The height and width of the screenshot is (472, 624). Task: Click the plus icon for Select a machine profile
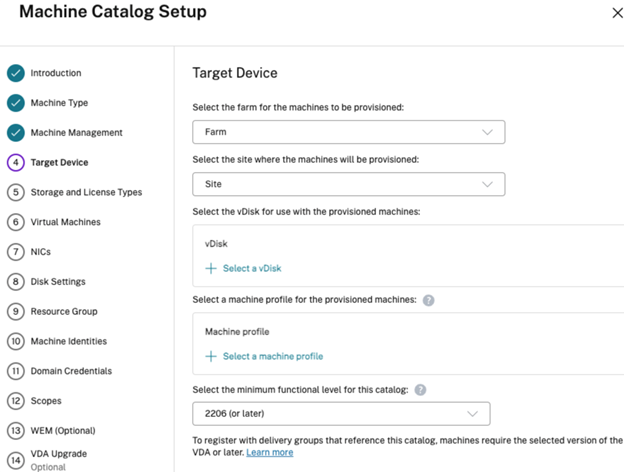211,356
